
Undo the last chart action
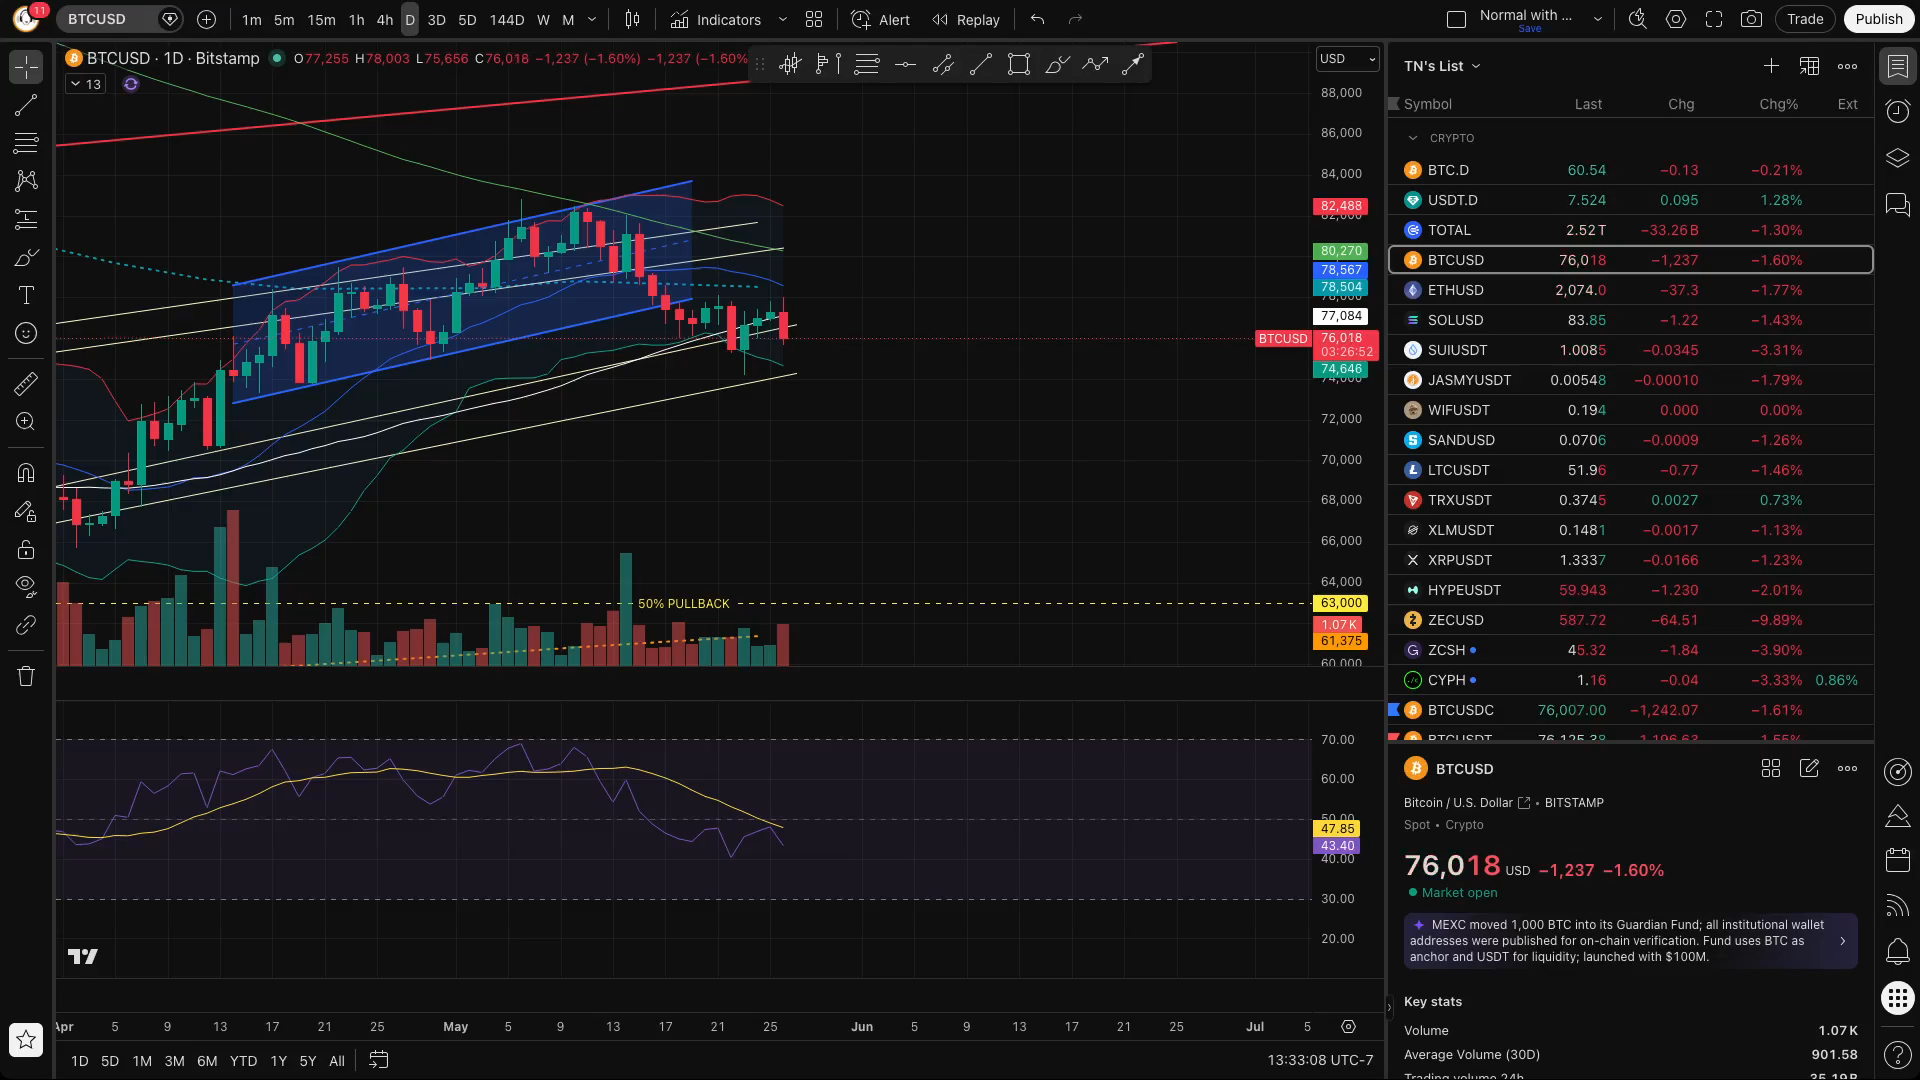1037,19
